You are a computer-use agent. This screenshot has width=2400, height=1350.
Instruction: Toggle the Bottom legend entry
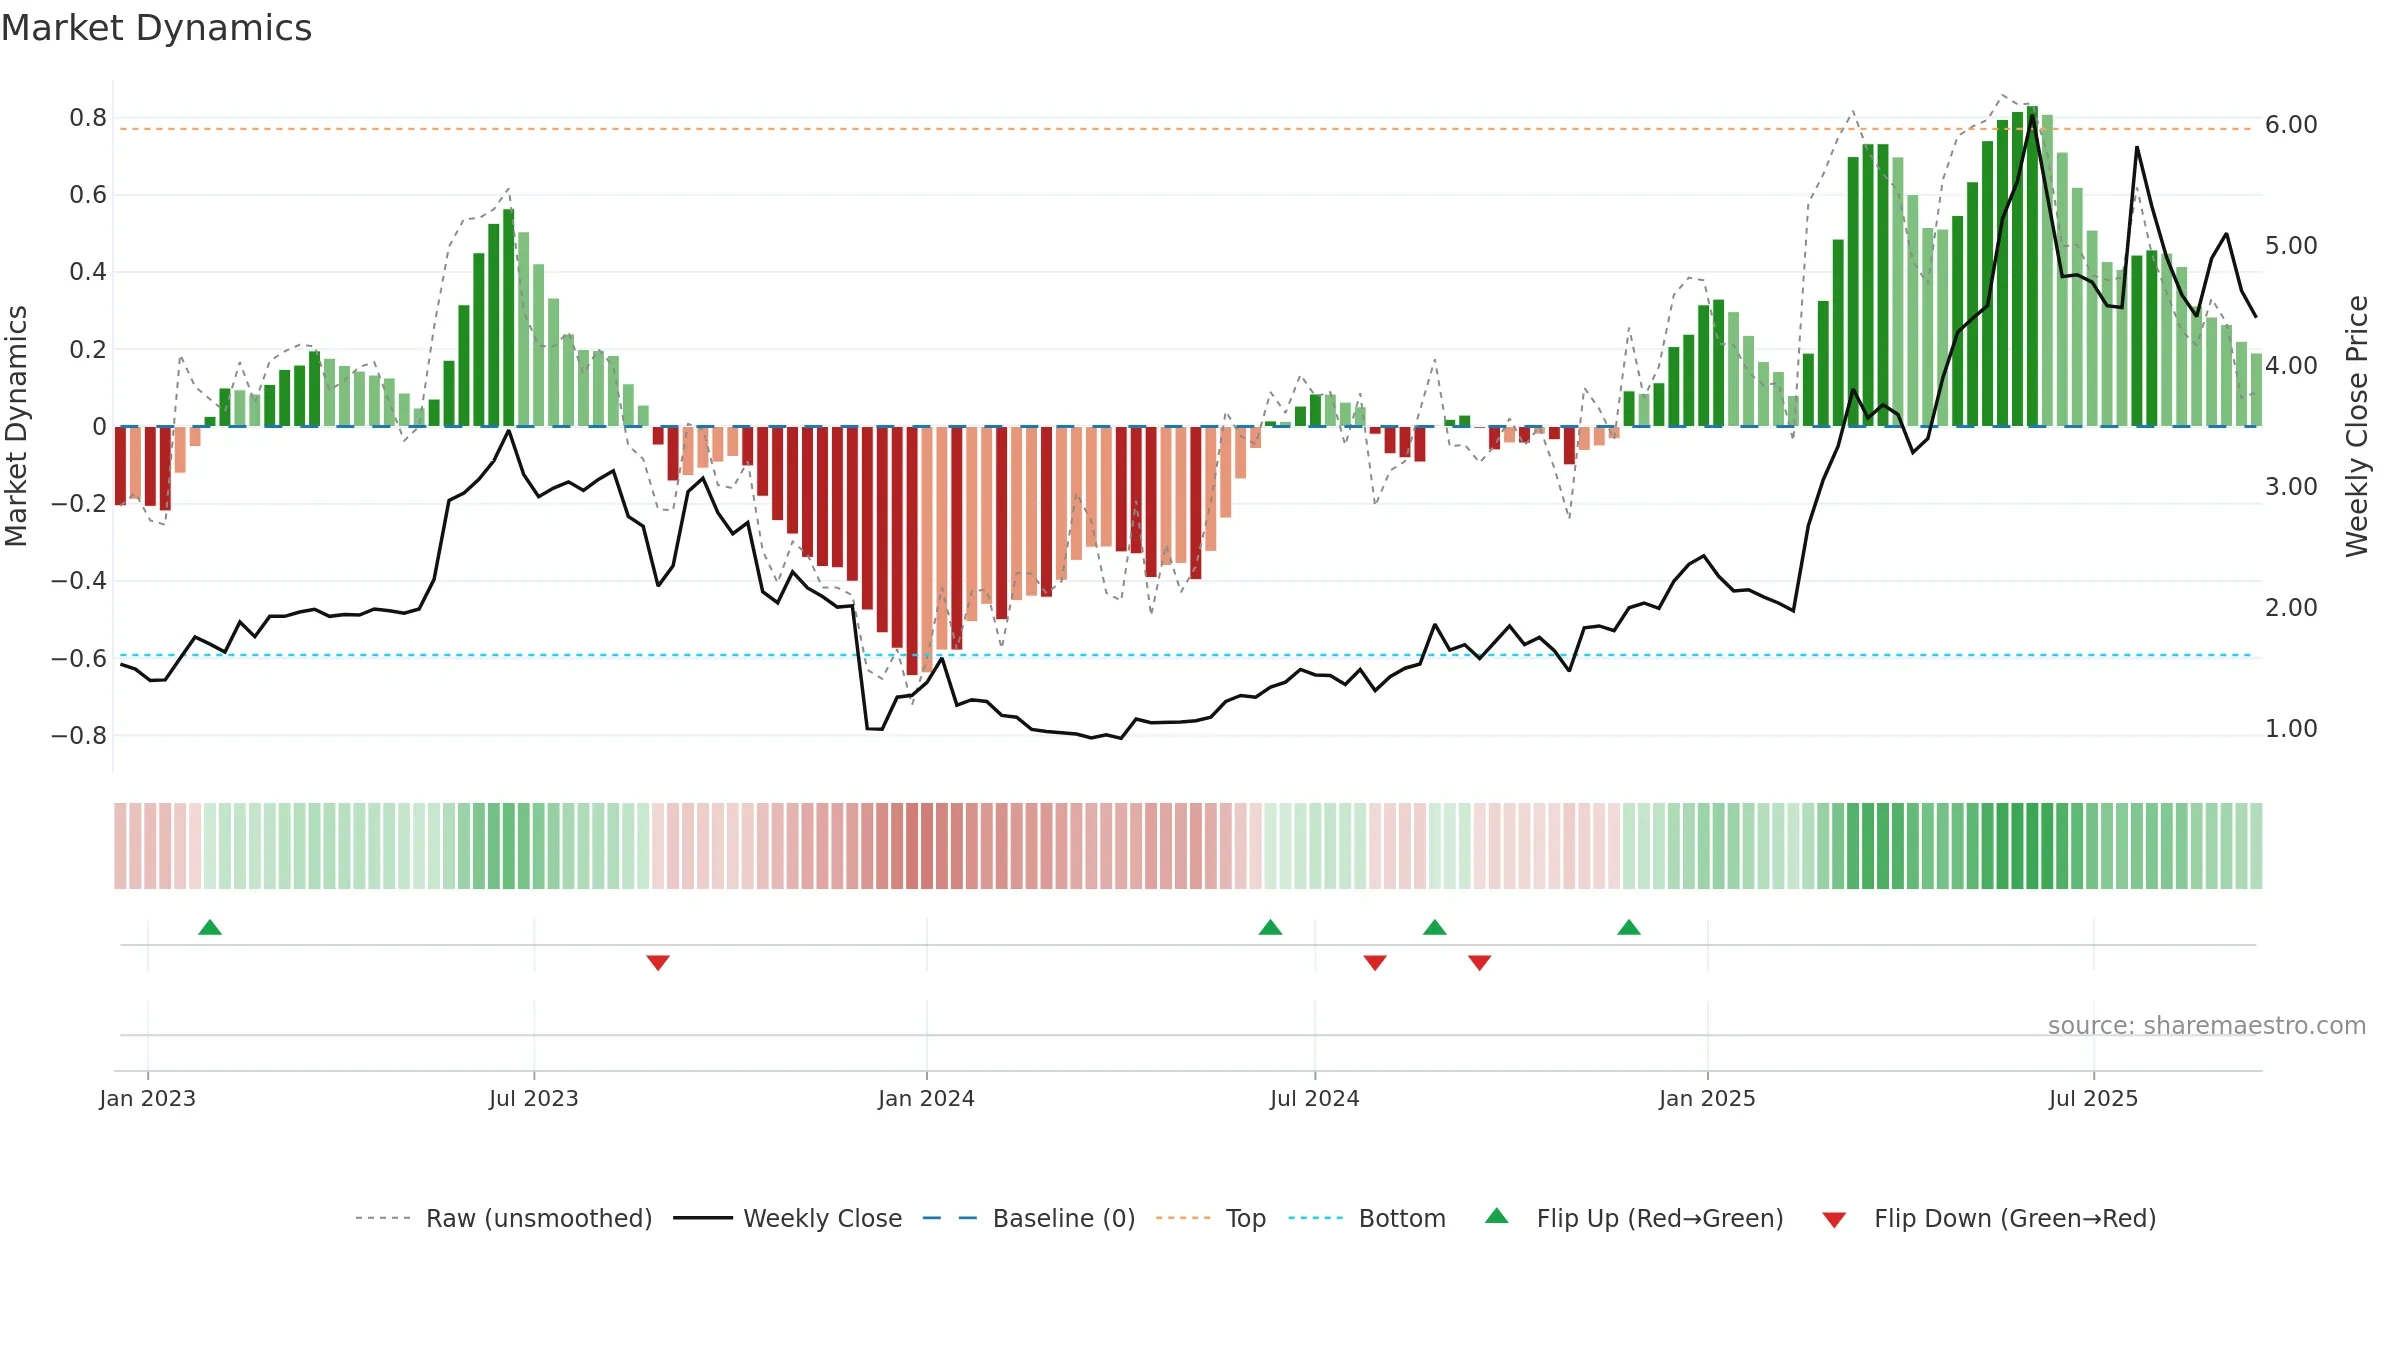pyautogui.click(x=1367, y=1218)
